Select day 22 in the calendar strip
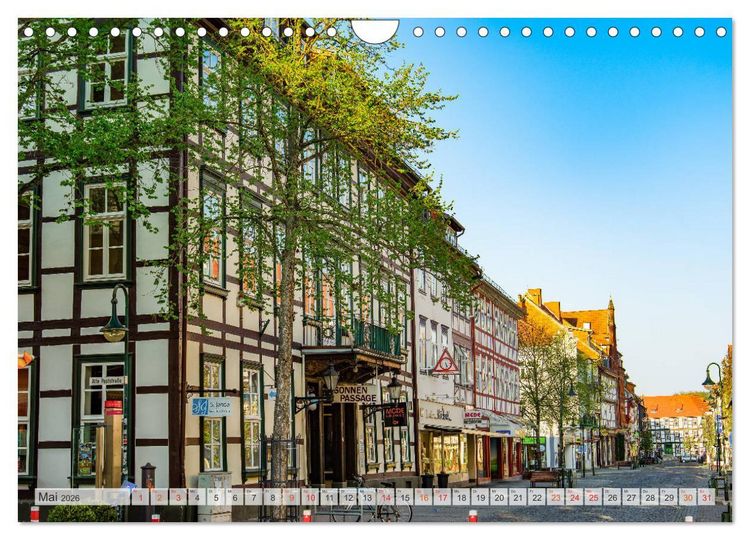This screenshot has height=540, width=750. tap(537, 497)
